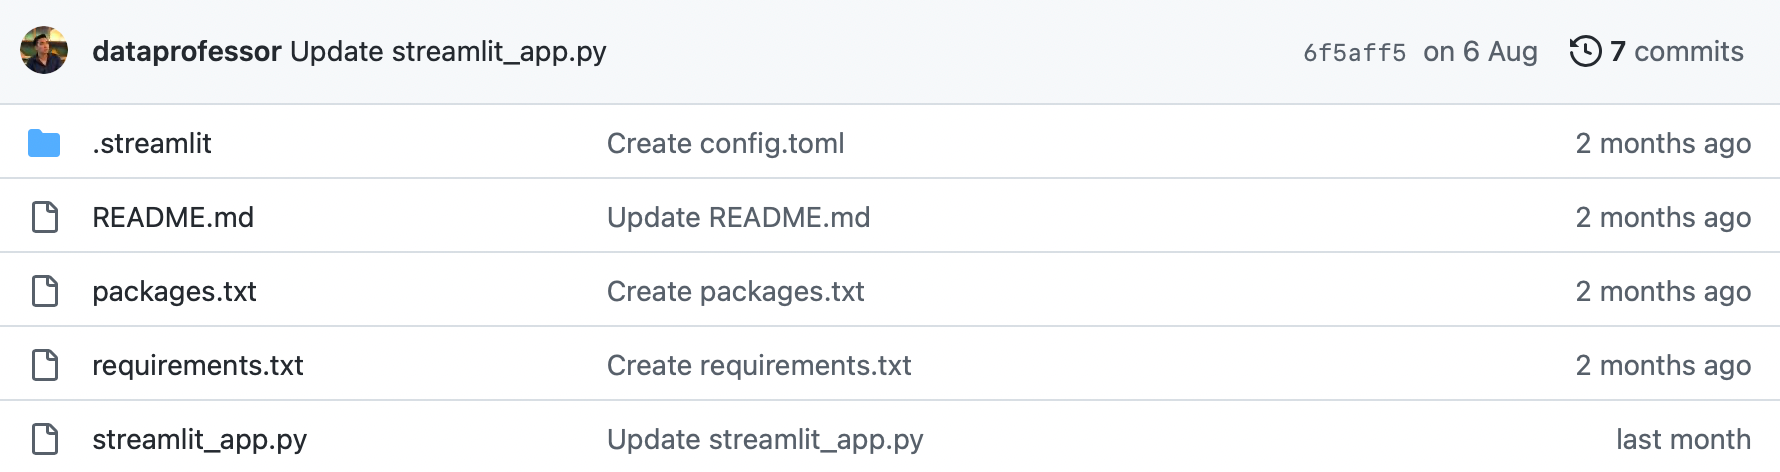This screenshot has width=1780, height=472.
Task: Click the README.md file icon
Action: click(x=45, y=217)
